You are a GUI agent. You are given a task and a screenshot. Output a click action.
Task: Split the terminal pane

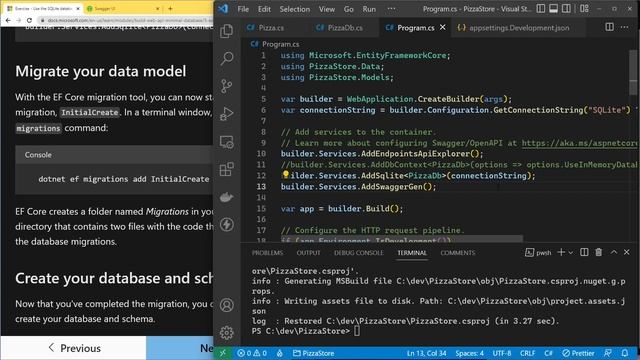pyautogui.click(x=584, y=252)
